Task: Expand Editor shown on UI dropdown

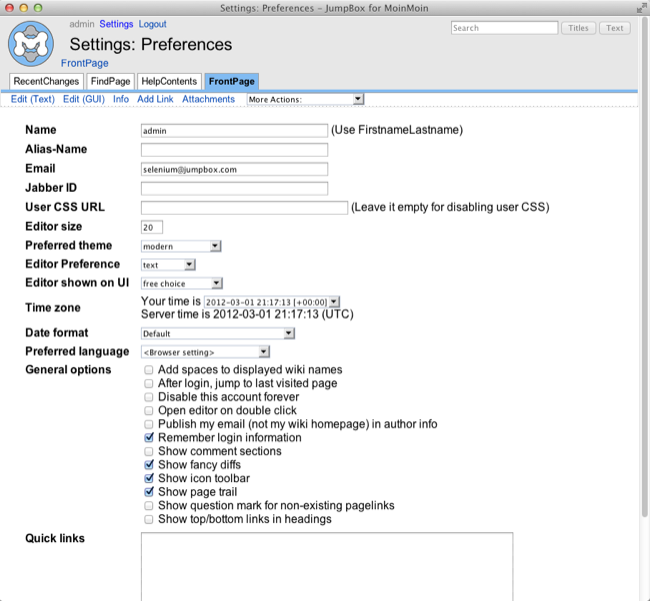Action: click(182, 284)
